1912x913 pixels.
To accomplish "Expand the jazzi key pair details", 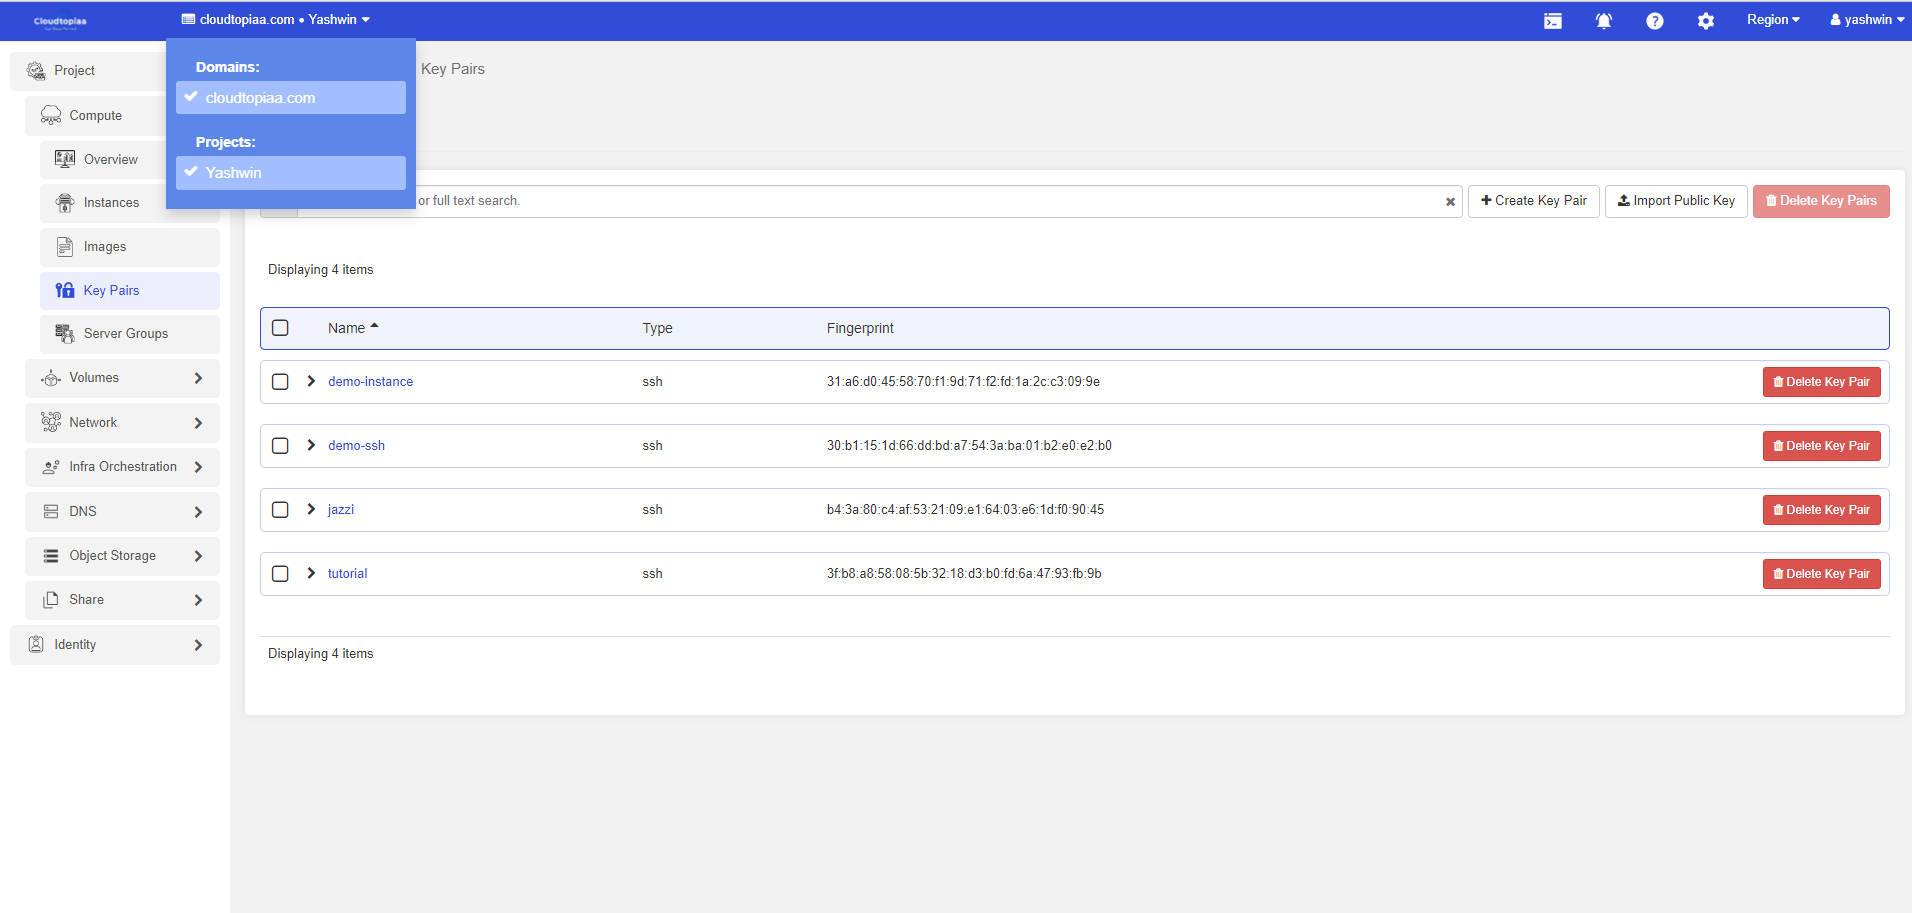I will (311, 510).
